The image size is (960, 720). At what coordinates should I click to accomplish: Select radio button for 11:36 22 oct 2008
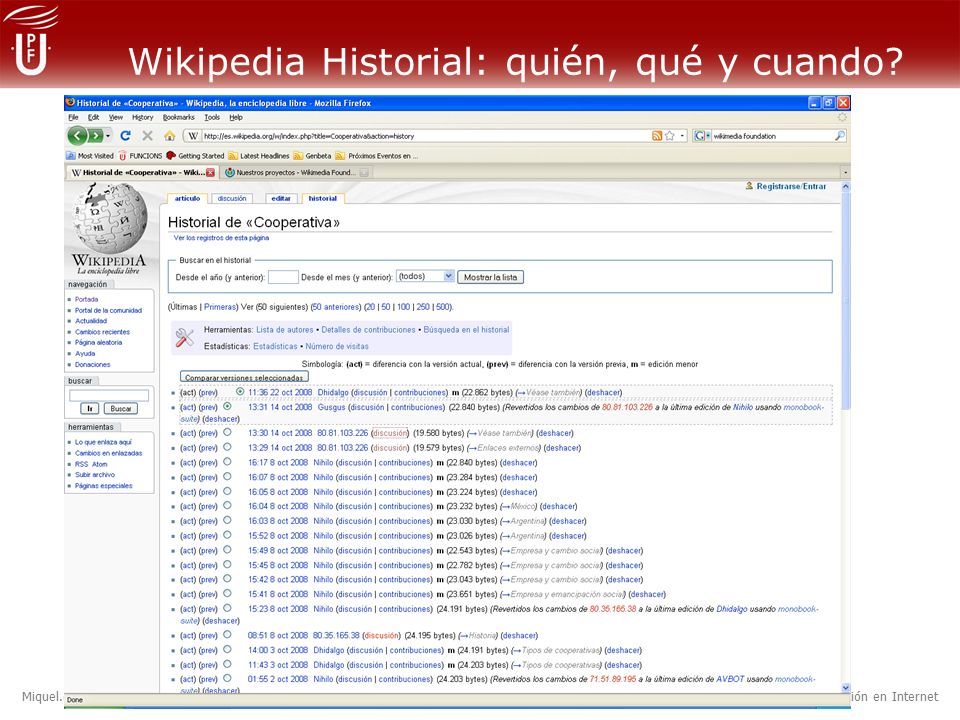point(240,392)
